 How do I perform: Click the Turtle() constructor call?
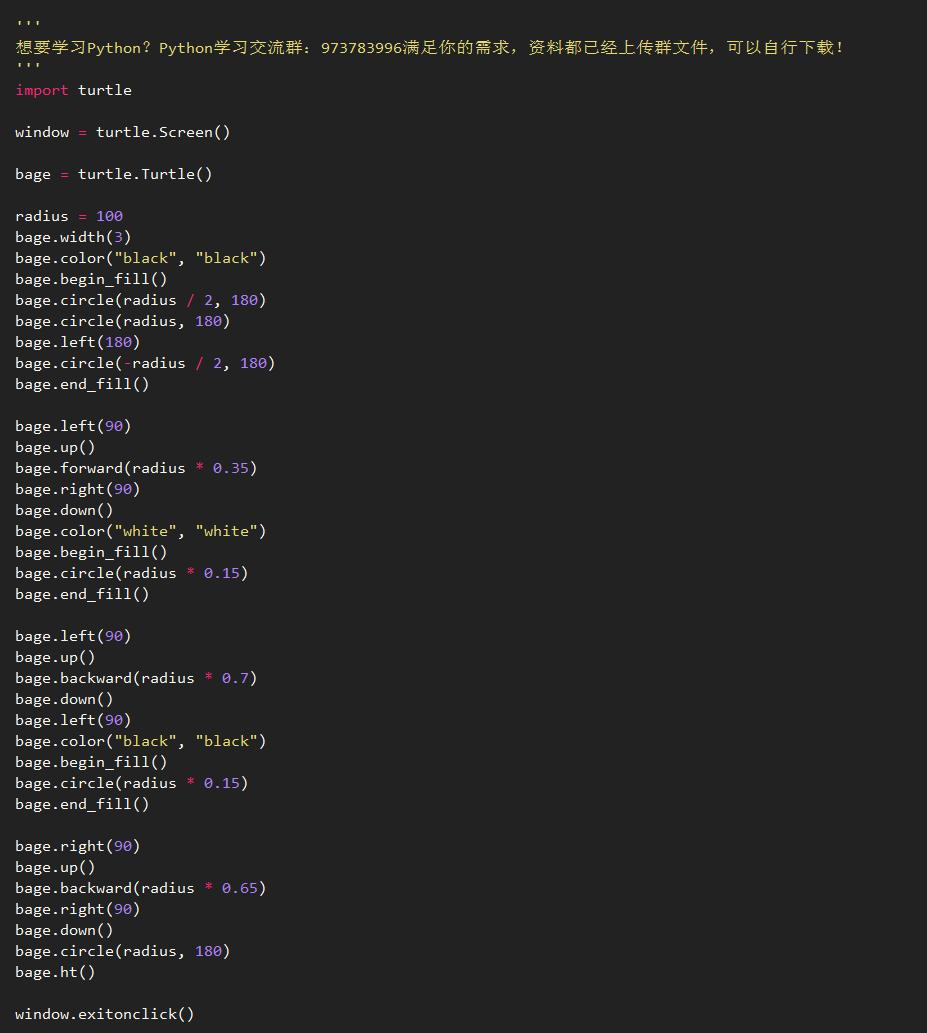point(176,174)
